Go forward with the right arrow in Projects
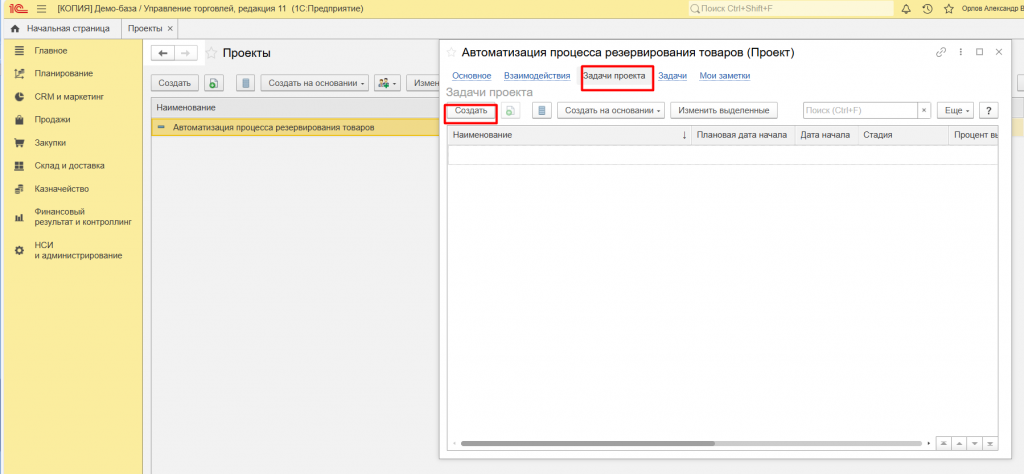Screen dimensions: 1024x474 [185, 54]
